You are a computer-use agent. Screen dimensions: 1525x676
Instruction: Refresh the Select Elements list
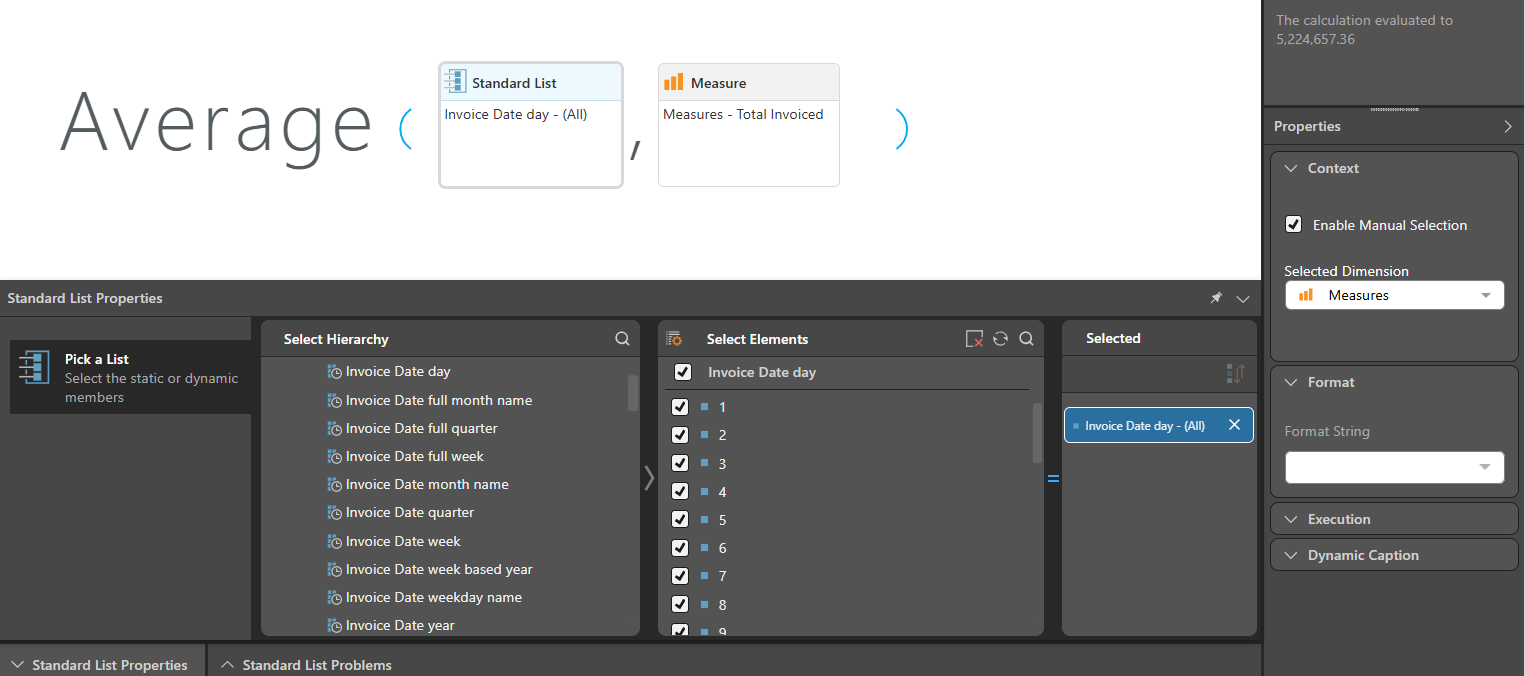[1000, 339]
